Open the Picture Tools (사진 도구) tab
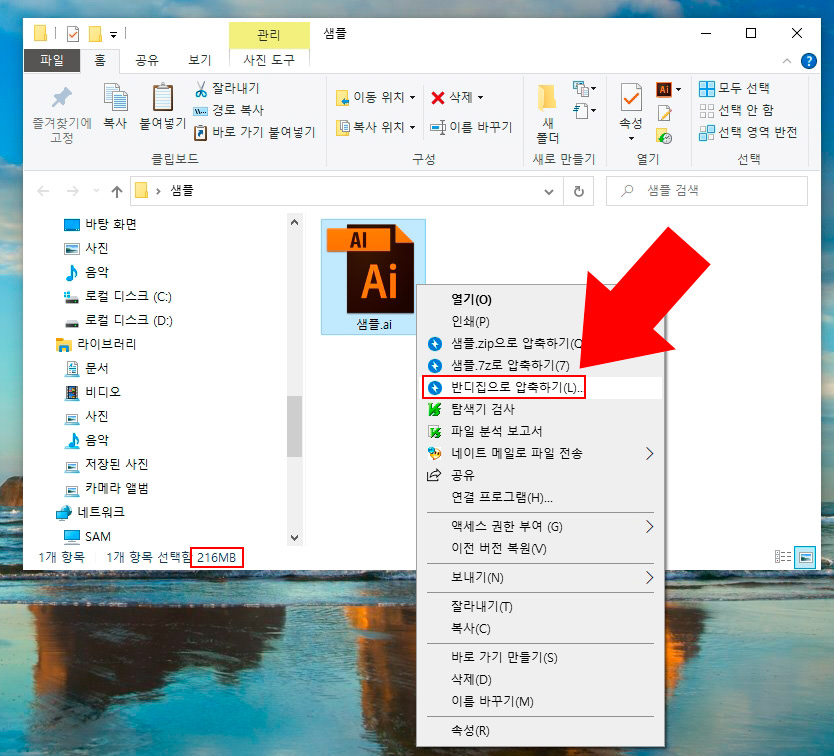 coord(269,60)
